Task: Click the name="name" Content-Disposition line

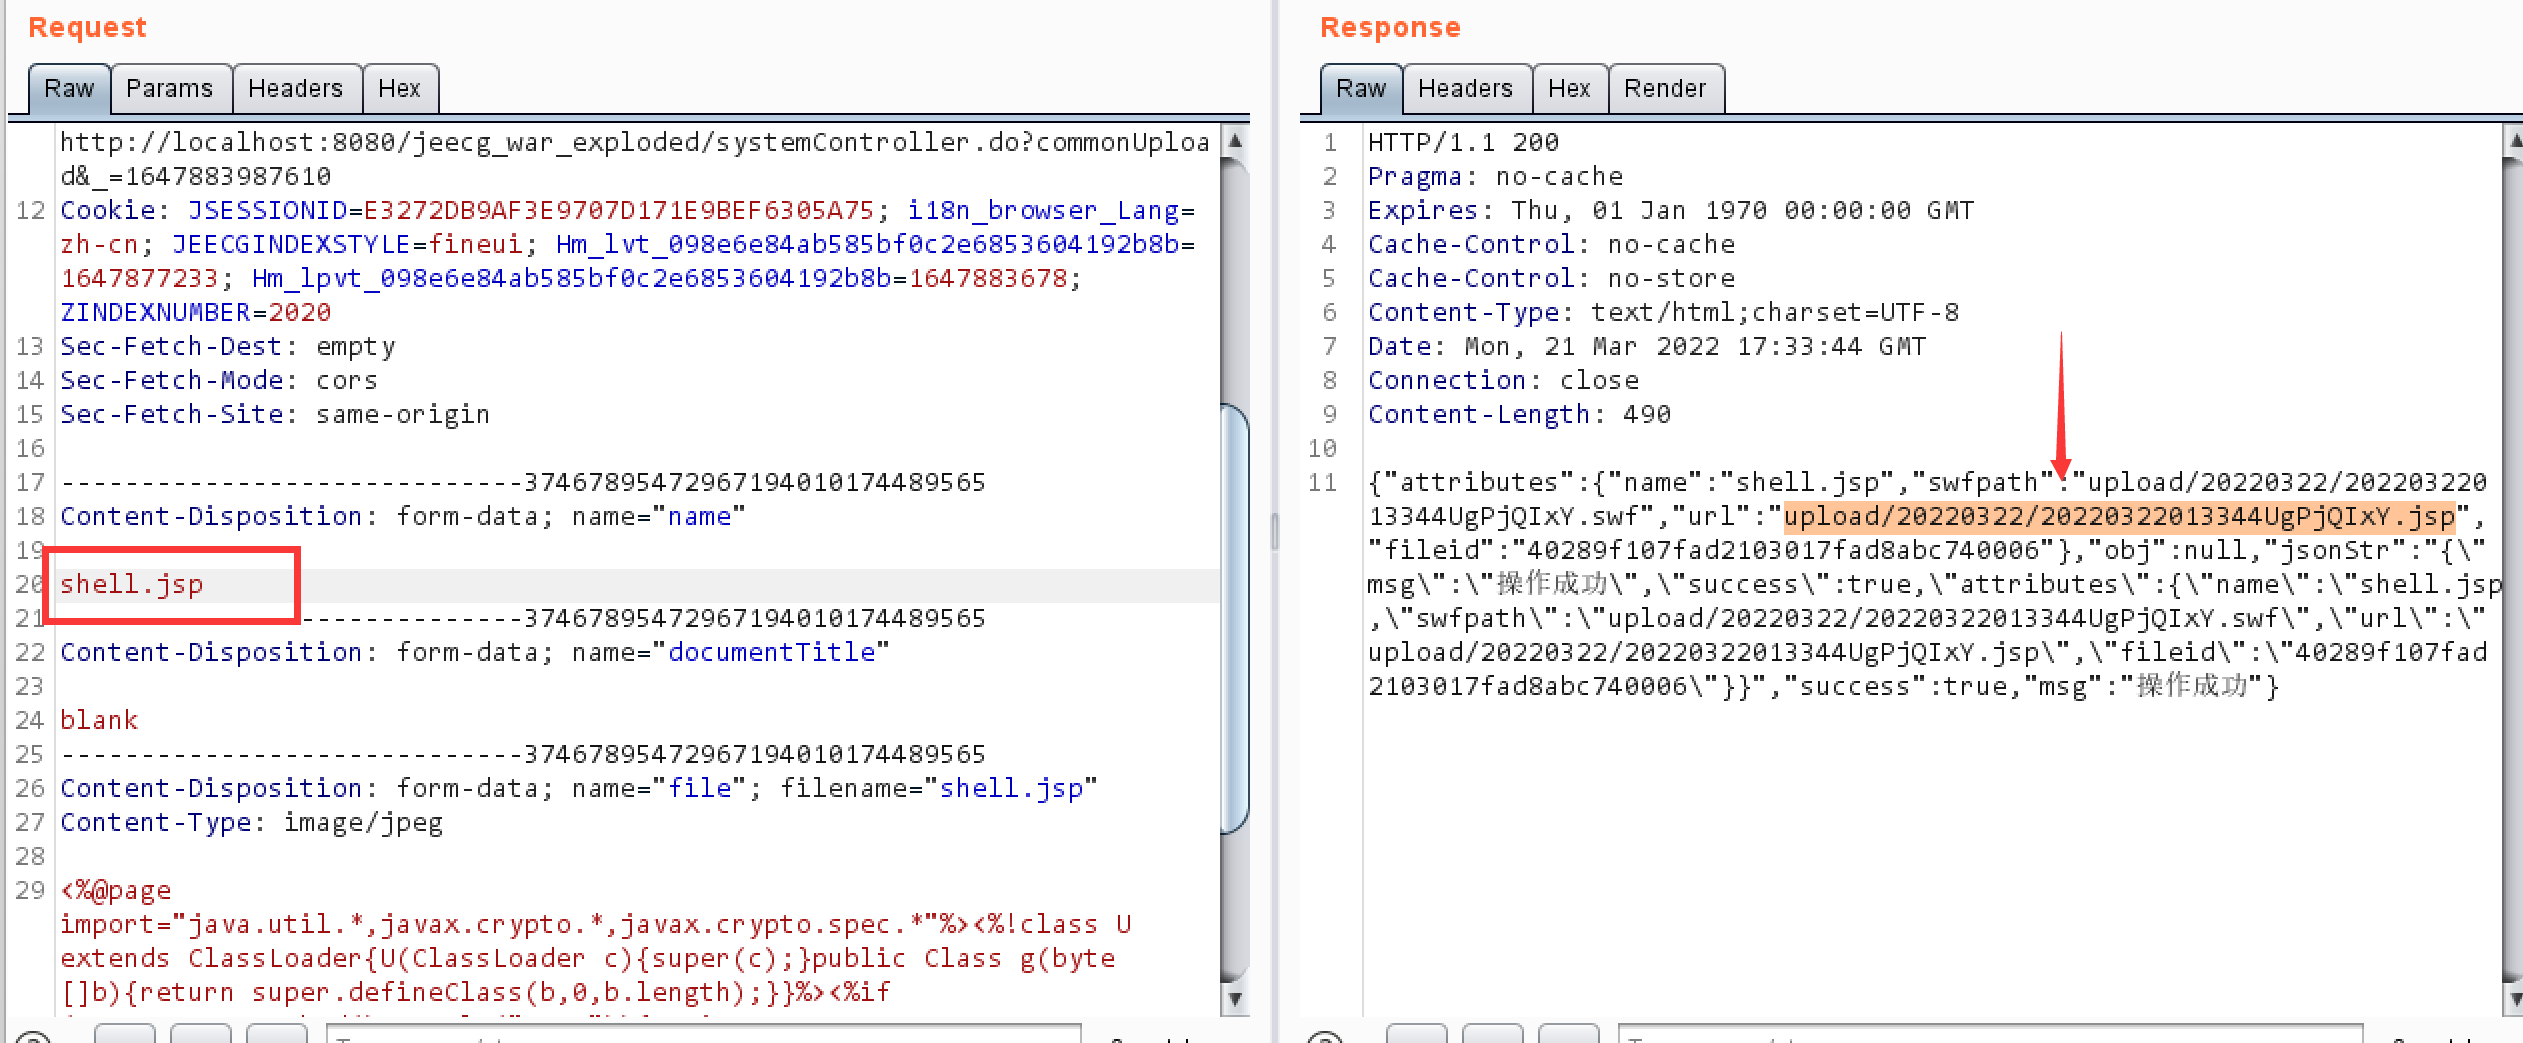Action: tap(403, 516)
